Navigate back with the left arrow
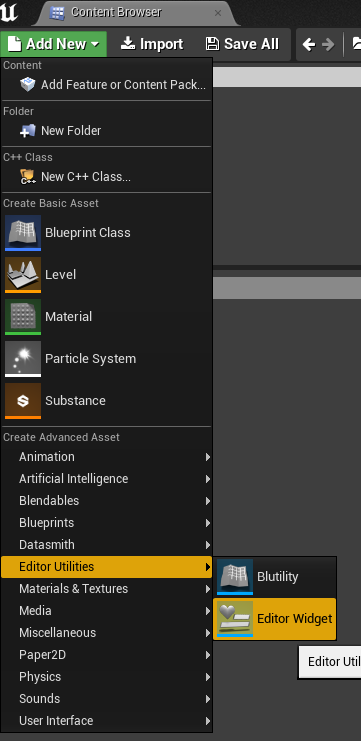 (309, 44)
